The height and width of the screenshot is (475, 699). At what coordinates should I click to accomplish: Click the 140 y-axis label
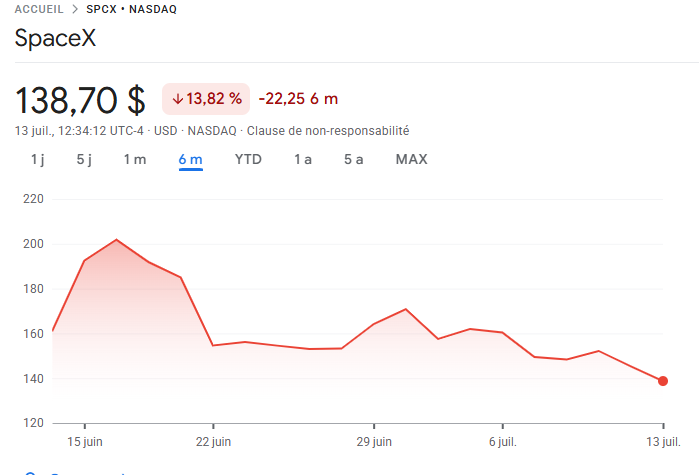point(33,379)
